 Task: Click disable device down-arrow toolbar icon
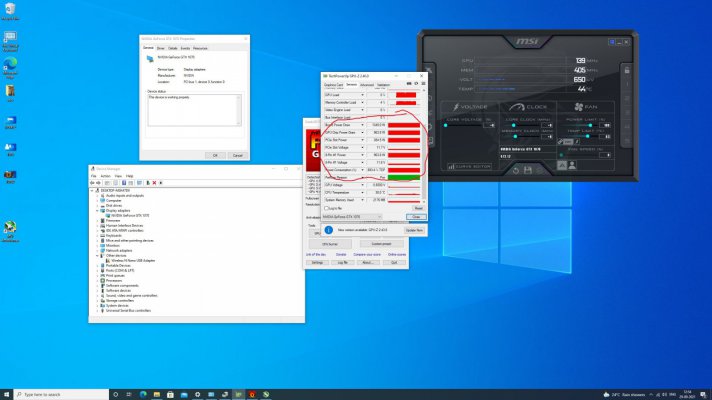[x=161, y=183]
